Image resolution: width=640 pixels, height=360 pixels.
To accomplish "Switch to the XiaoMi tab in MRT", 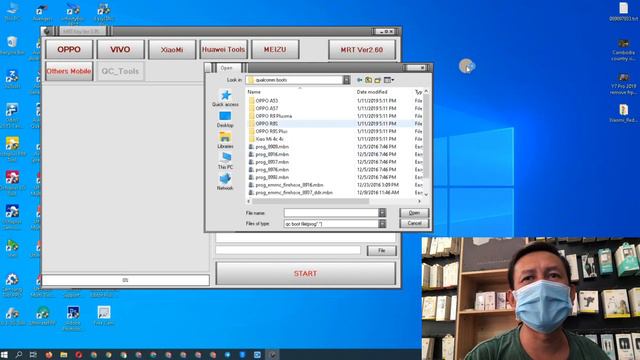I will [172, 49].
